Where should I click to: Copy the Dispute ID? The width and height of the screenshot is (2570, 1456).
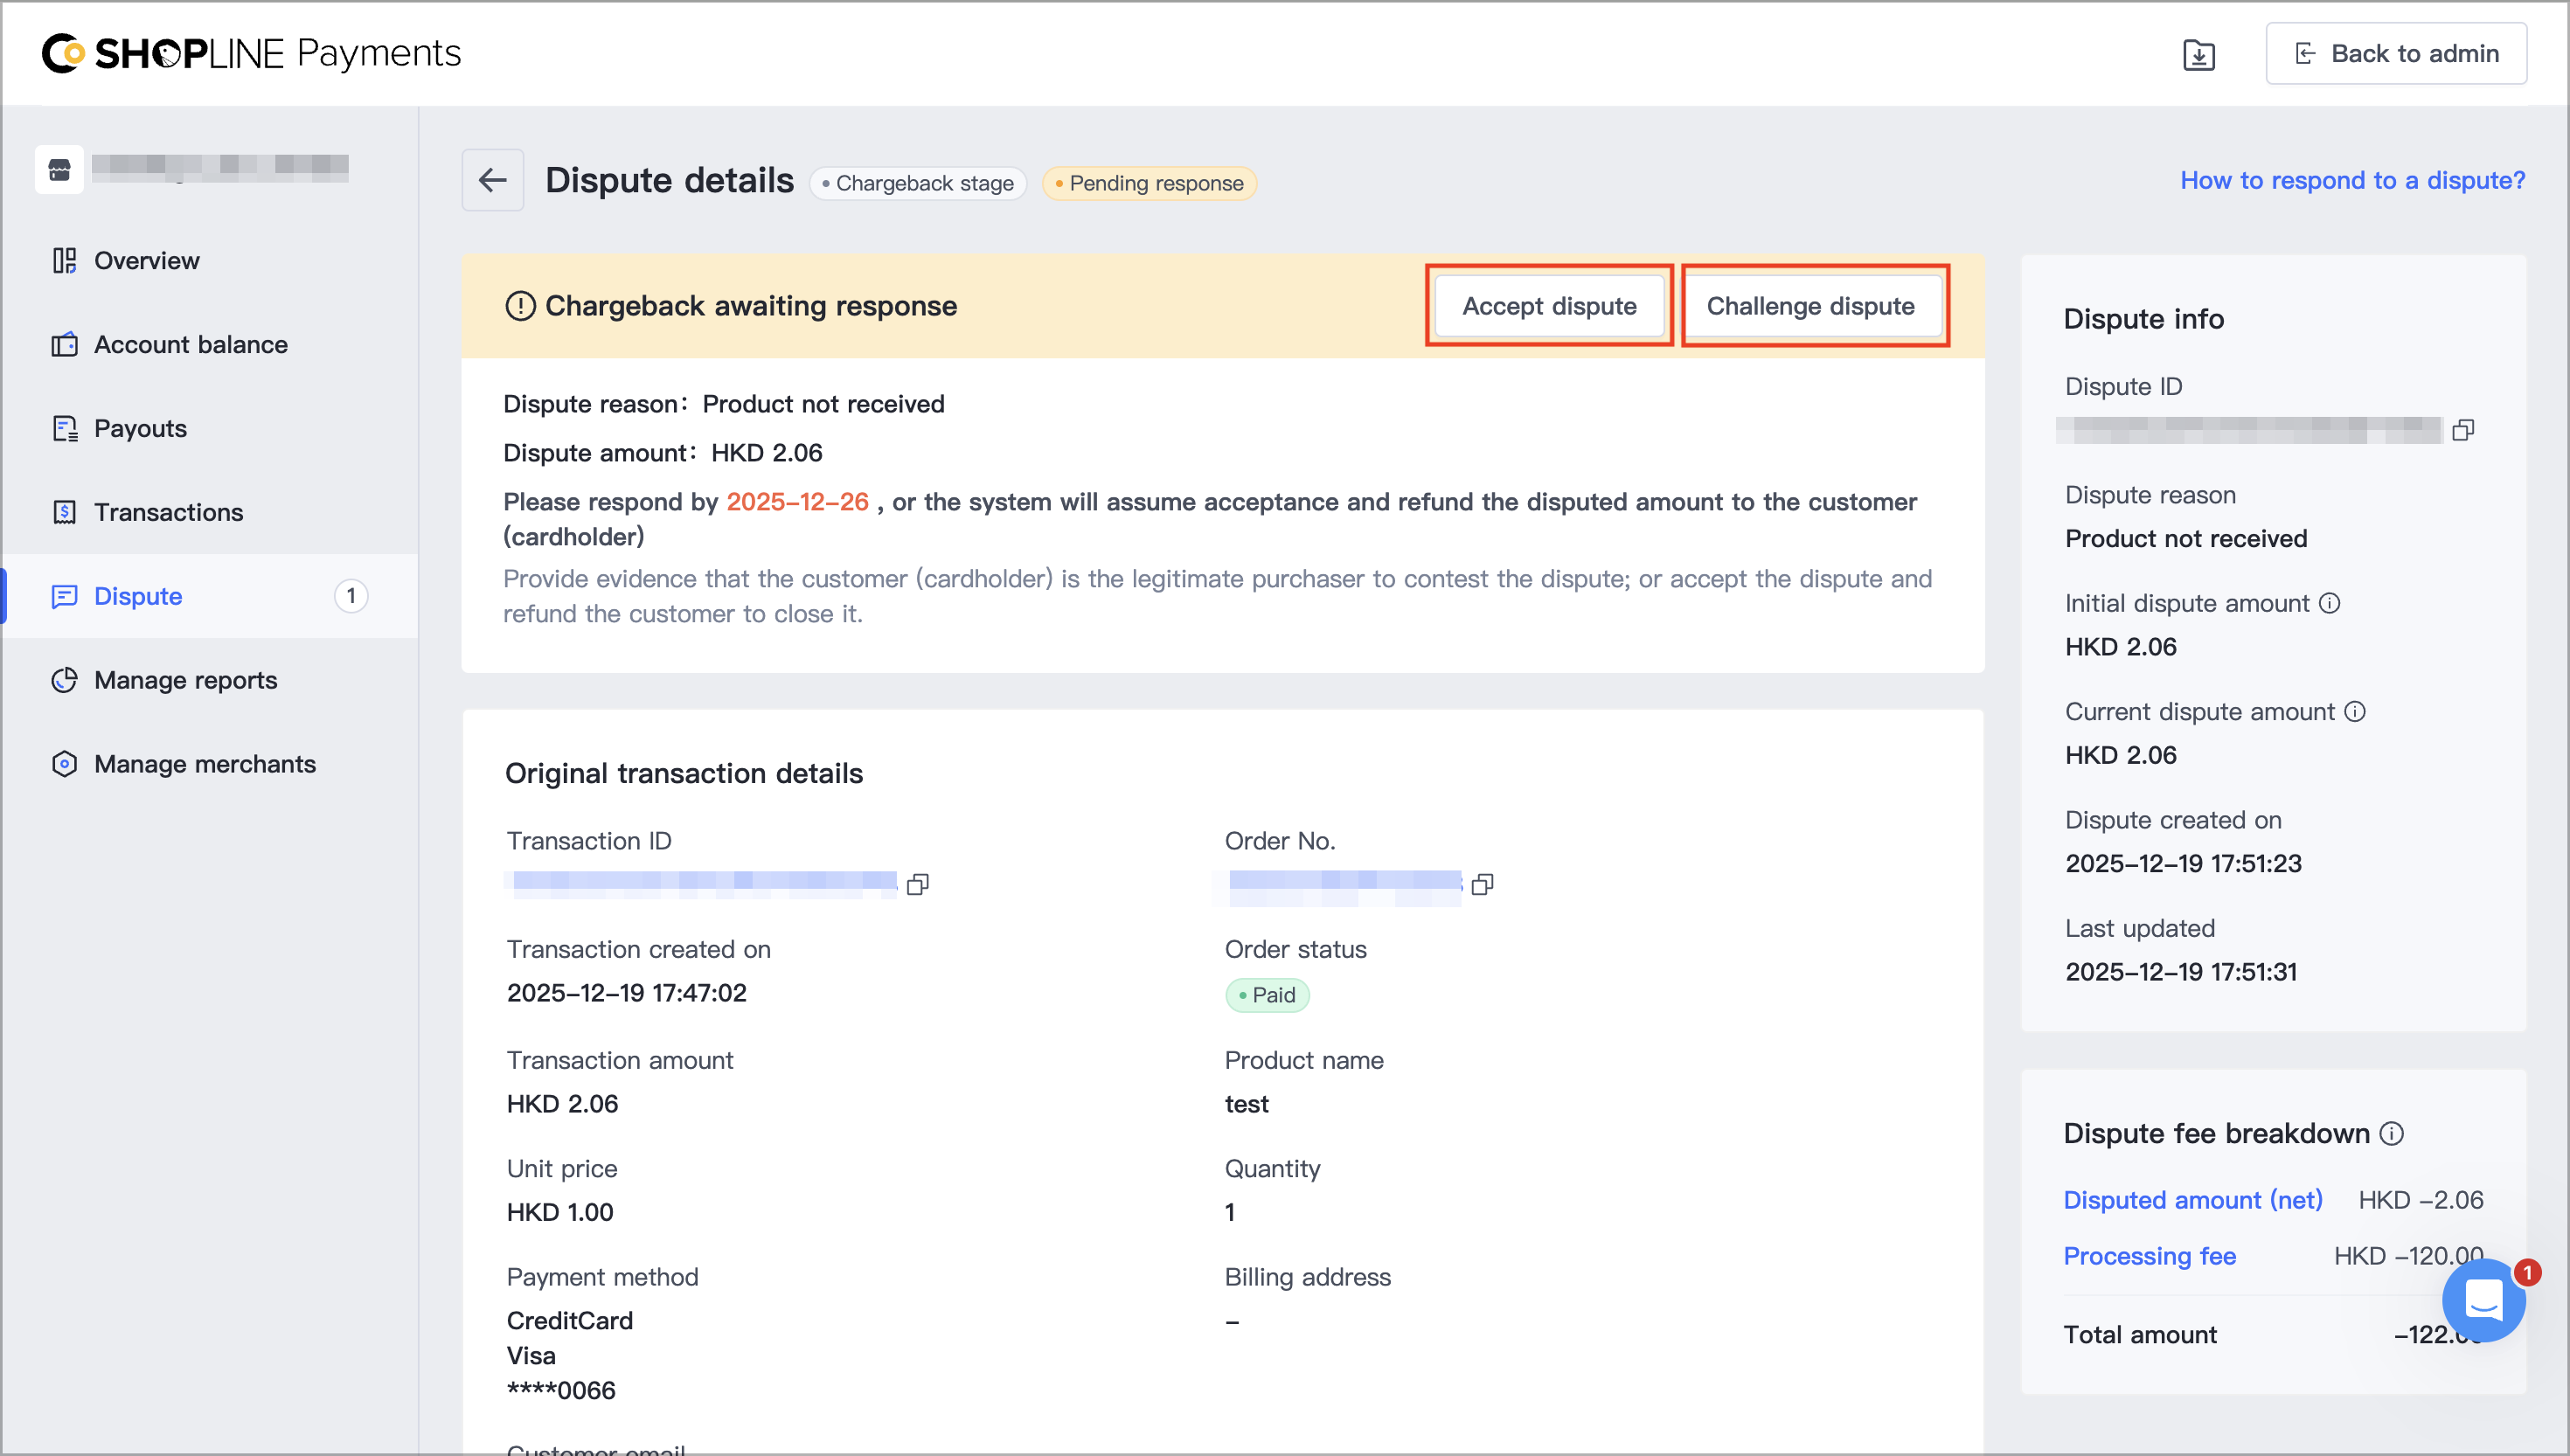(2463, 430)
